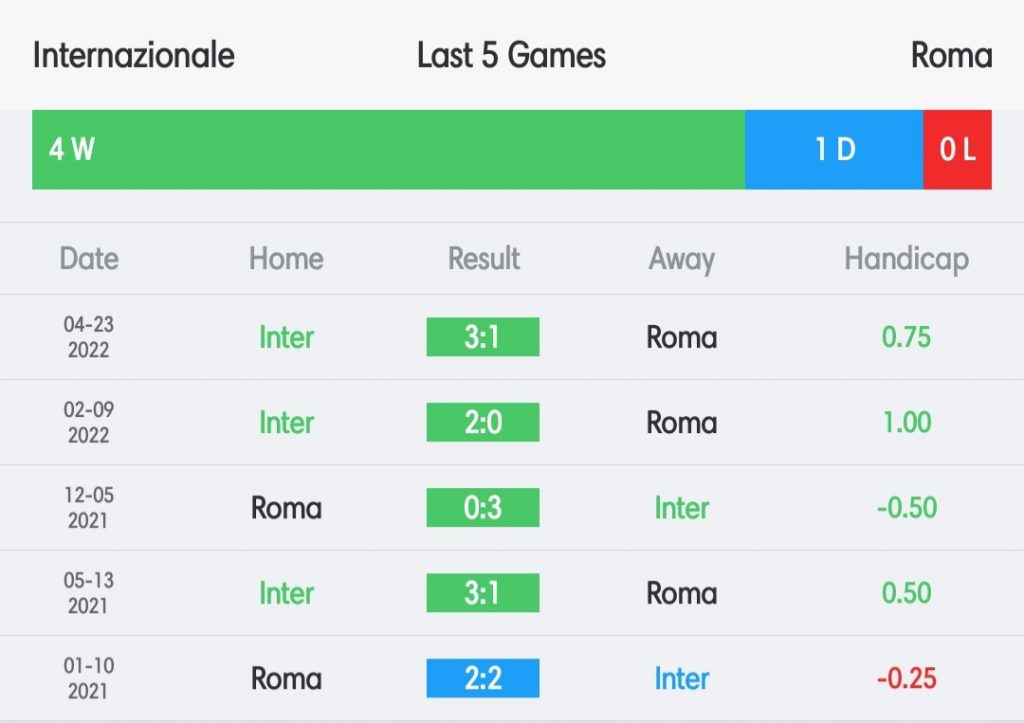The width and height of the screenshot is (1024, 723).
Task: Click the Home column header
Action: [x=286, y=259]
